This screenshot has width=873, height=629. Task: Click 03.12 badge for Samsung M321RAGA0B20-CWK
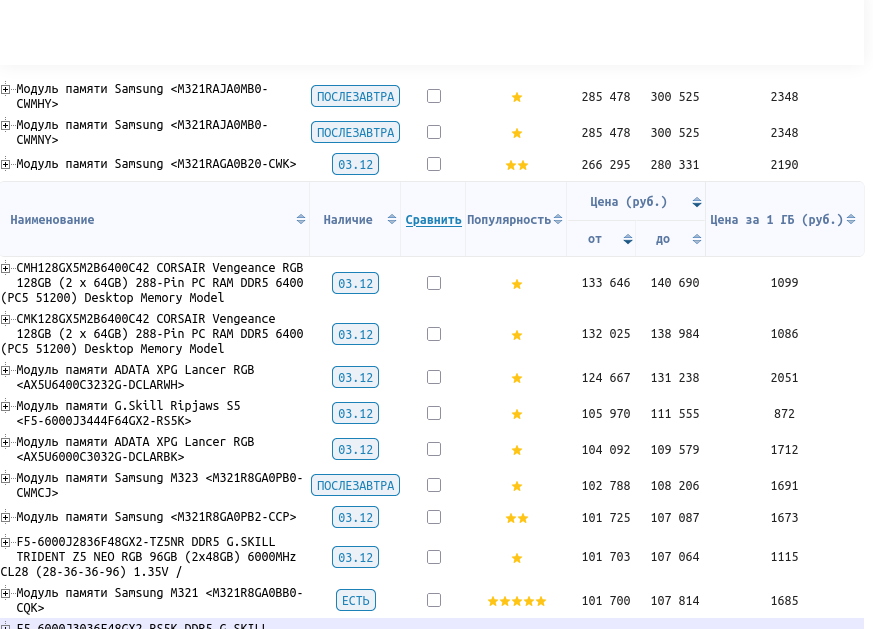tap(355, 164)
